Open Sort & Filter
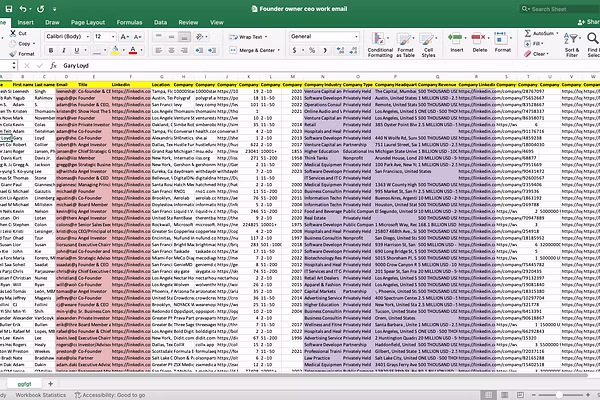The width and height of the screenshot is (600, 400). point(572,45)
